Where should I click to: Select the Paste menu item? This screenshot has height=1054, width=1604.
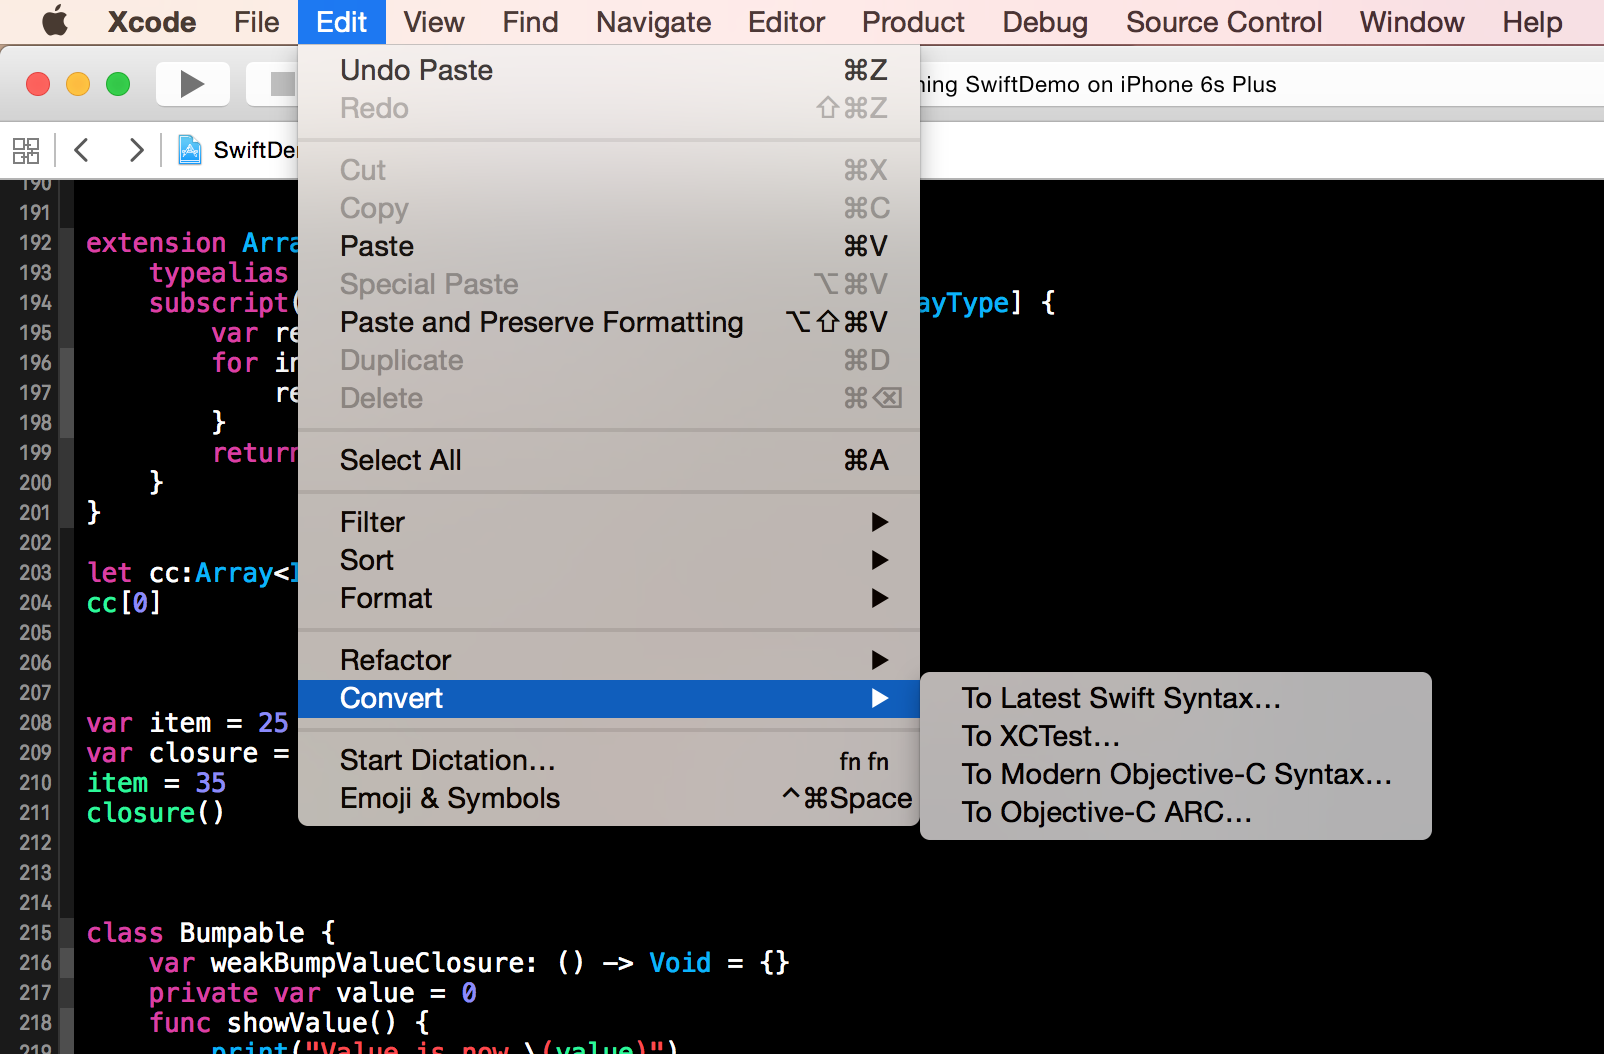(x=609, y=246)
